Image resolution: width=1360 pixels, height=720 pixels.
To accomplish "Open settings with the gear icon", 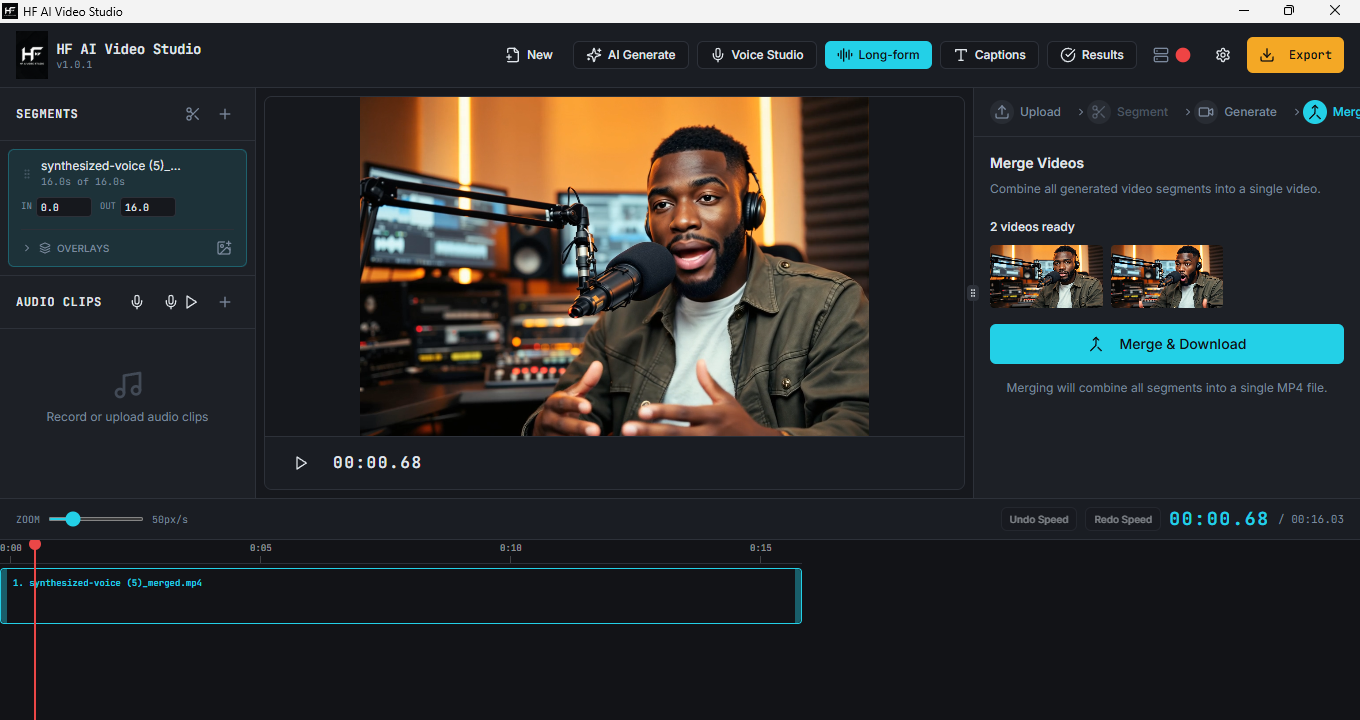I will point(1222,55).
